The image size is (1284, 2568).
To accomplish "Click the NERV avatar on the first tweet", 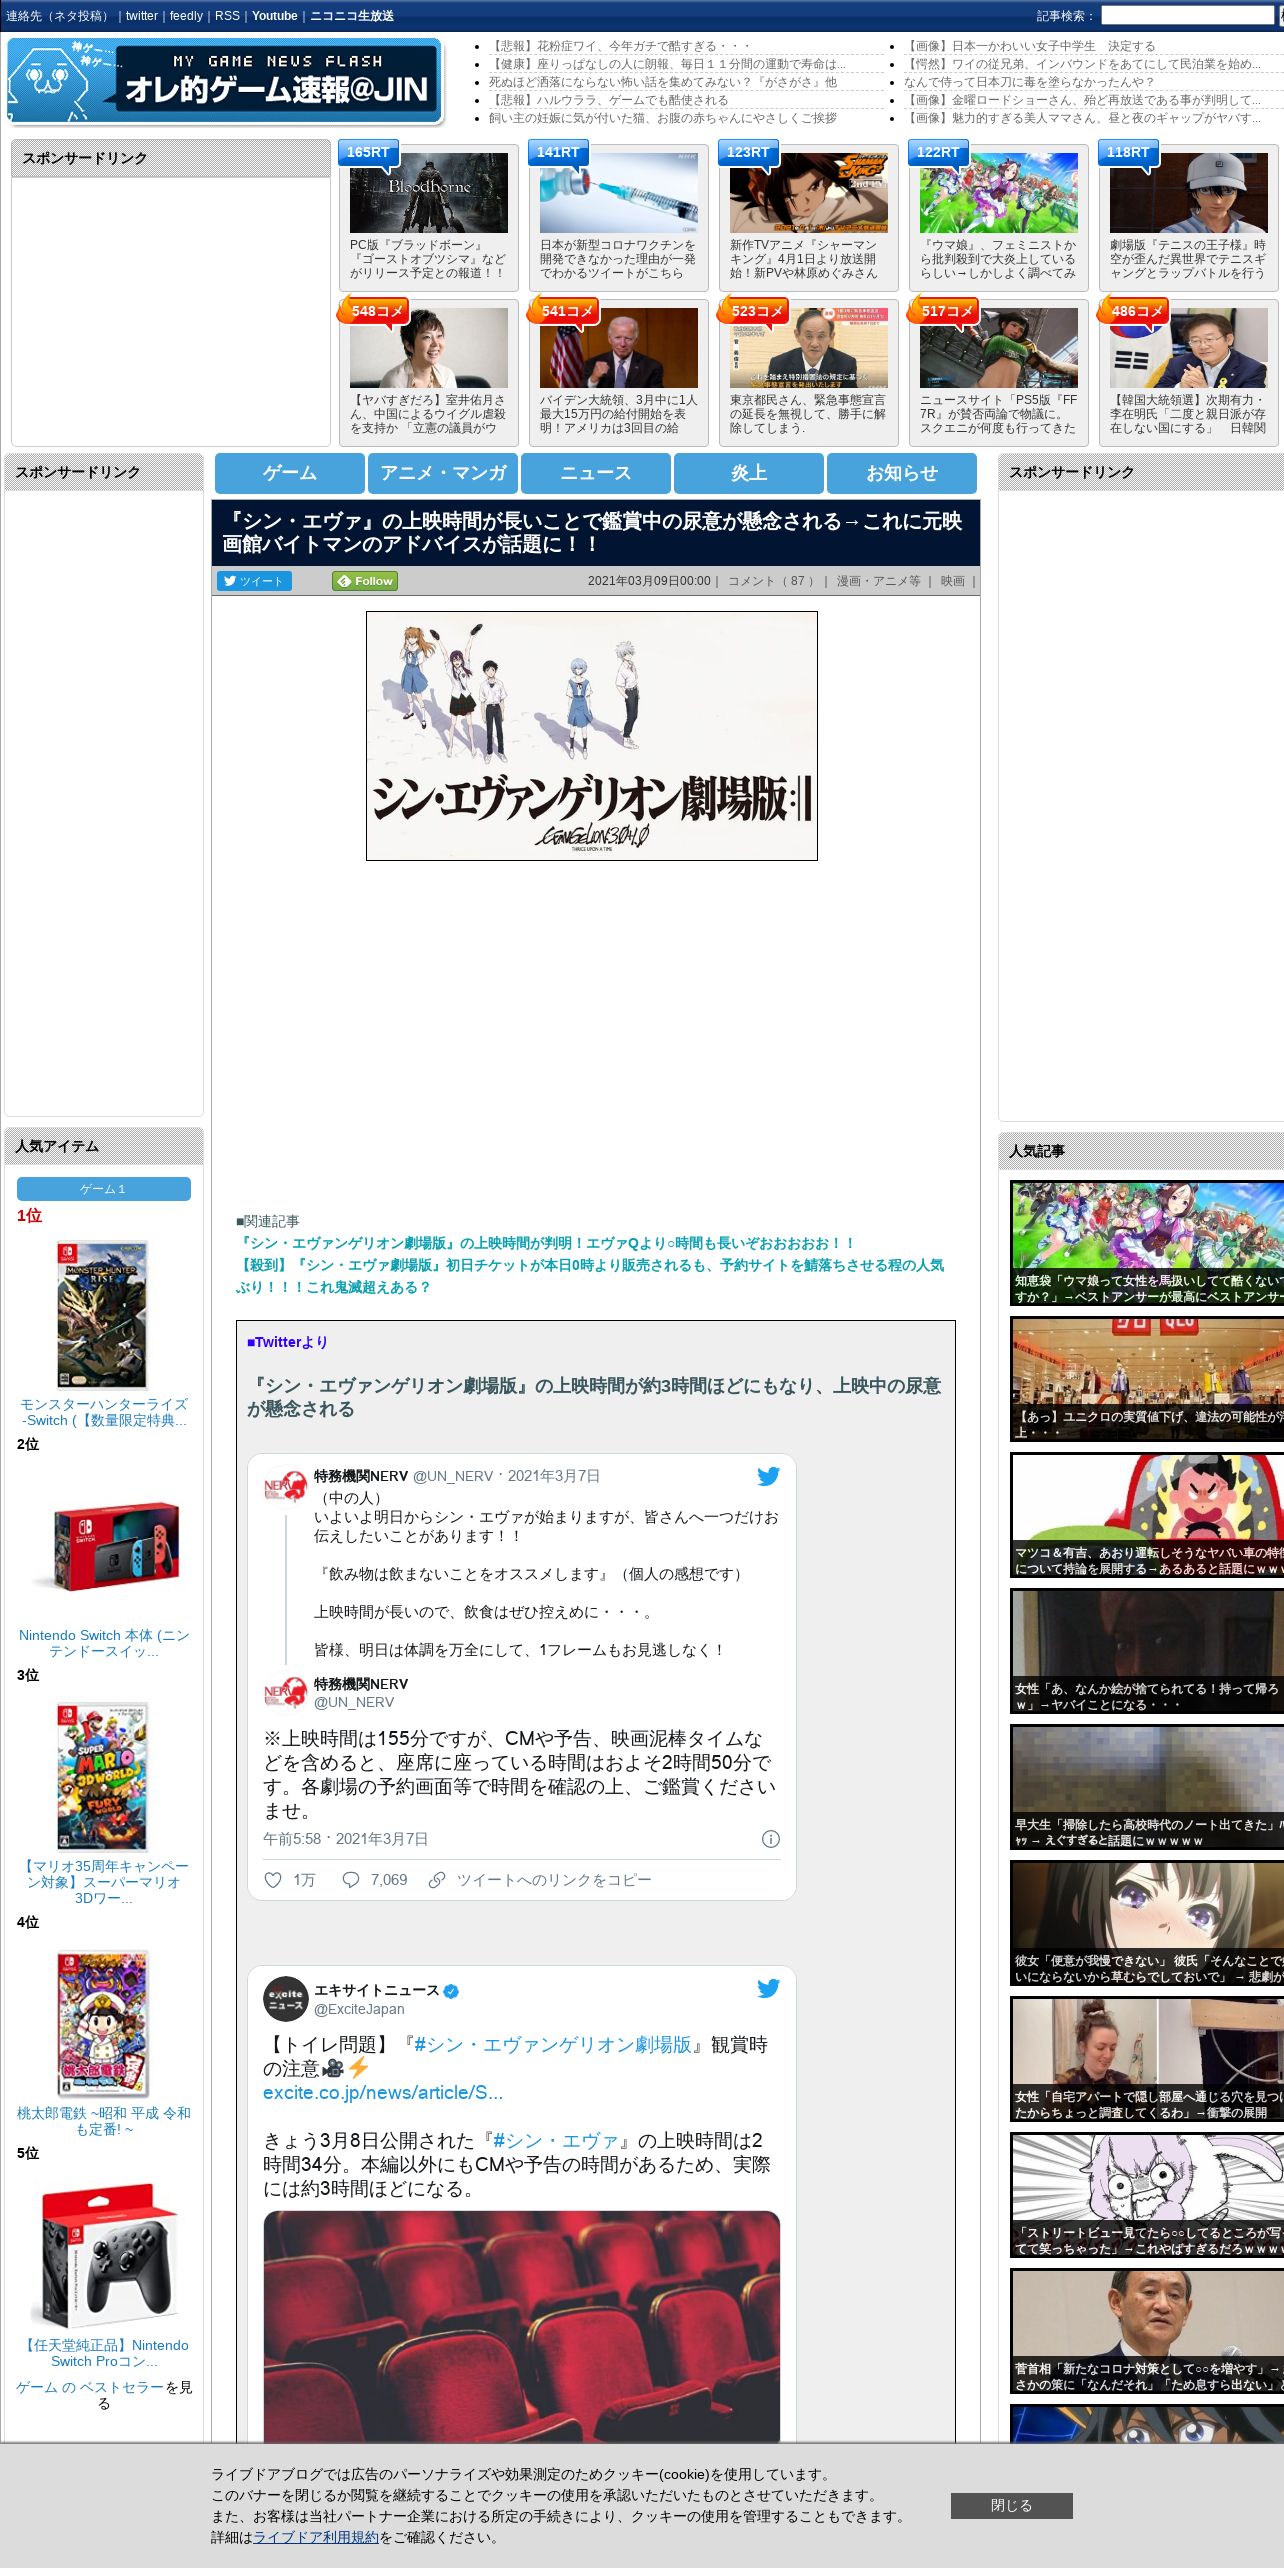I will pyautogui.click(x=285, y=1489).
